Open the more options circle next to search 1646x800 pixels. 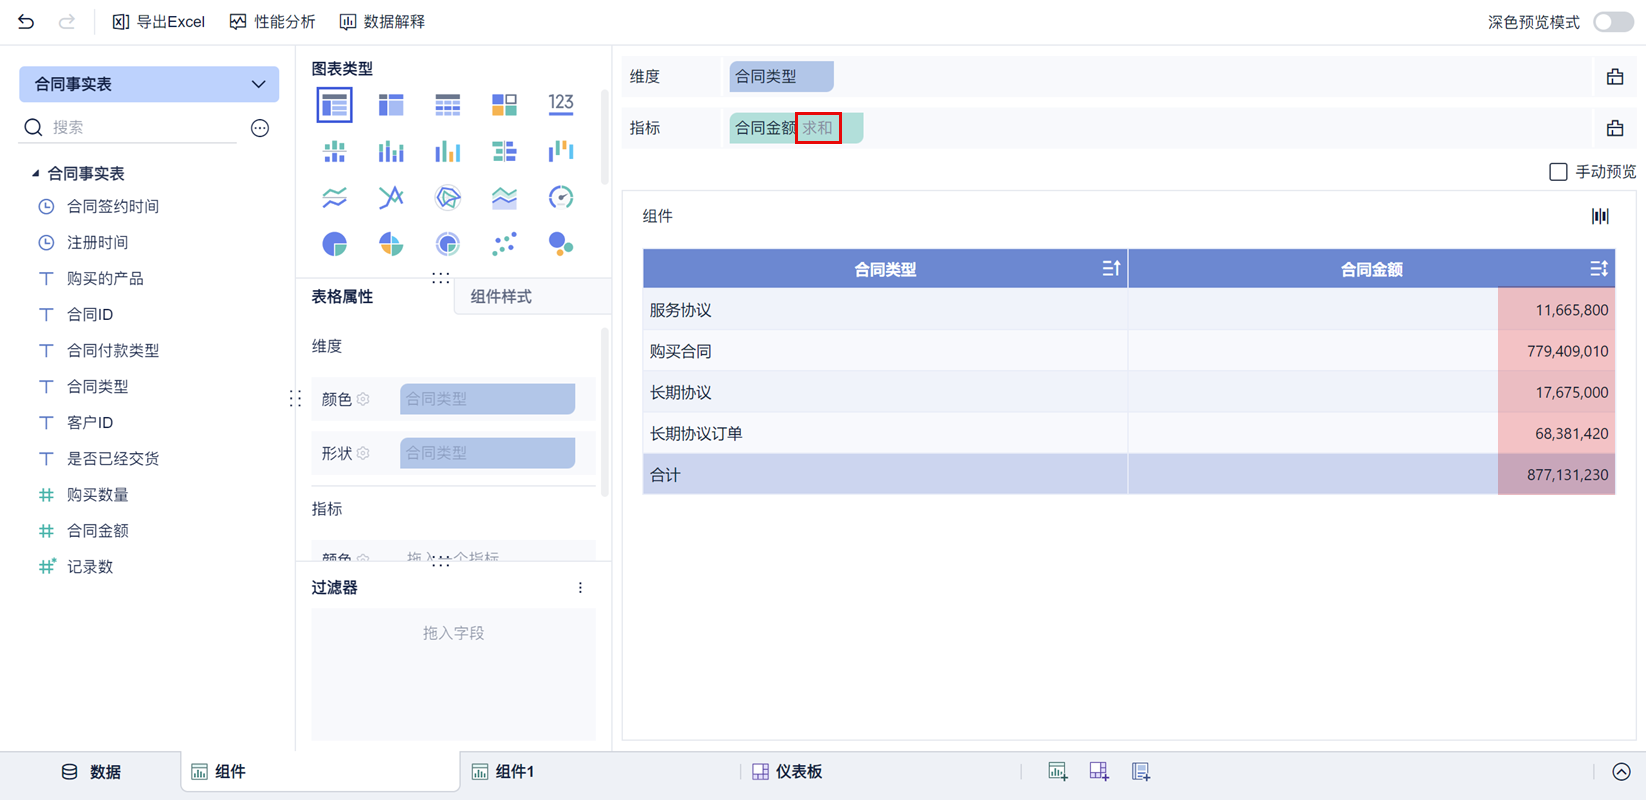[260, 127]
